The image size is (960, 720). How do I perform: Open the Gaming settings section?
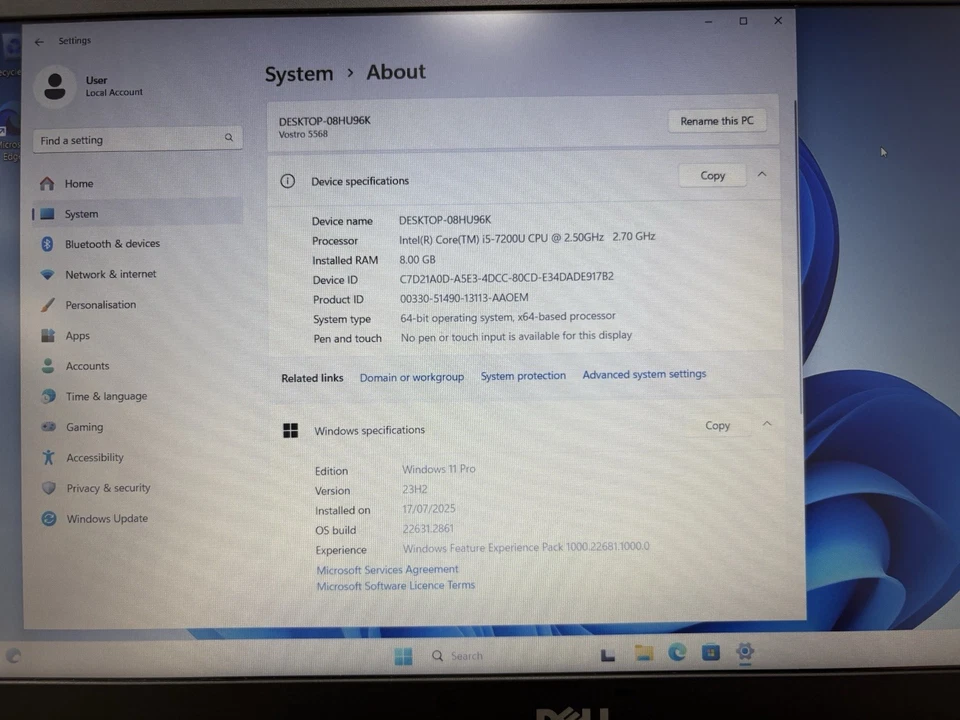(x=84, y=426)
